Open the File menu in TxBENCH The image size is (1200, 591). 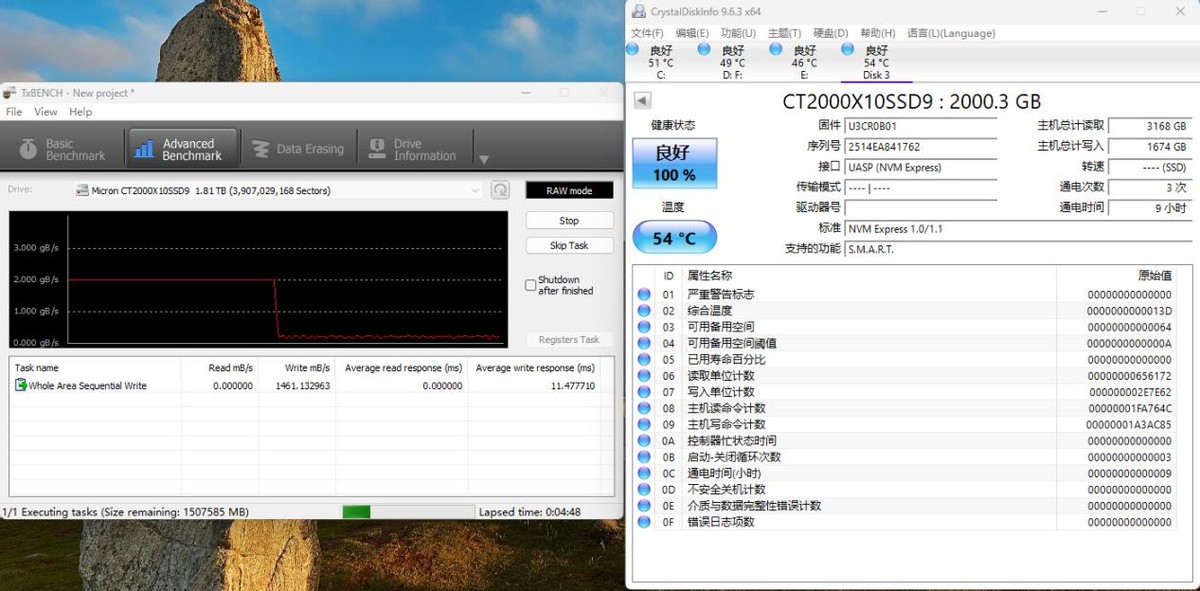point(14,112)
